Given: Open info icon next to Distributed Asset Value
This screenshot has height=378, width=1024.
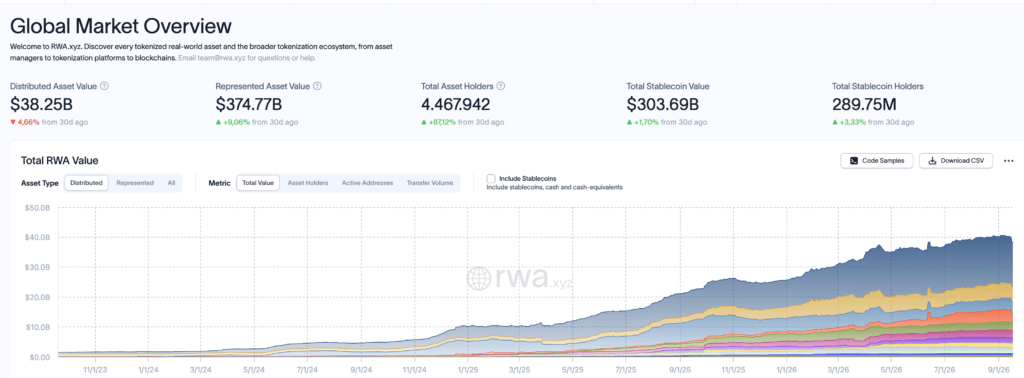Looking at the screenshot, I should point(104,86).
